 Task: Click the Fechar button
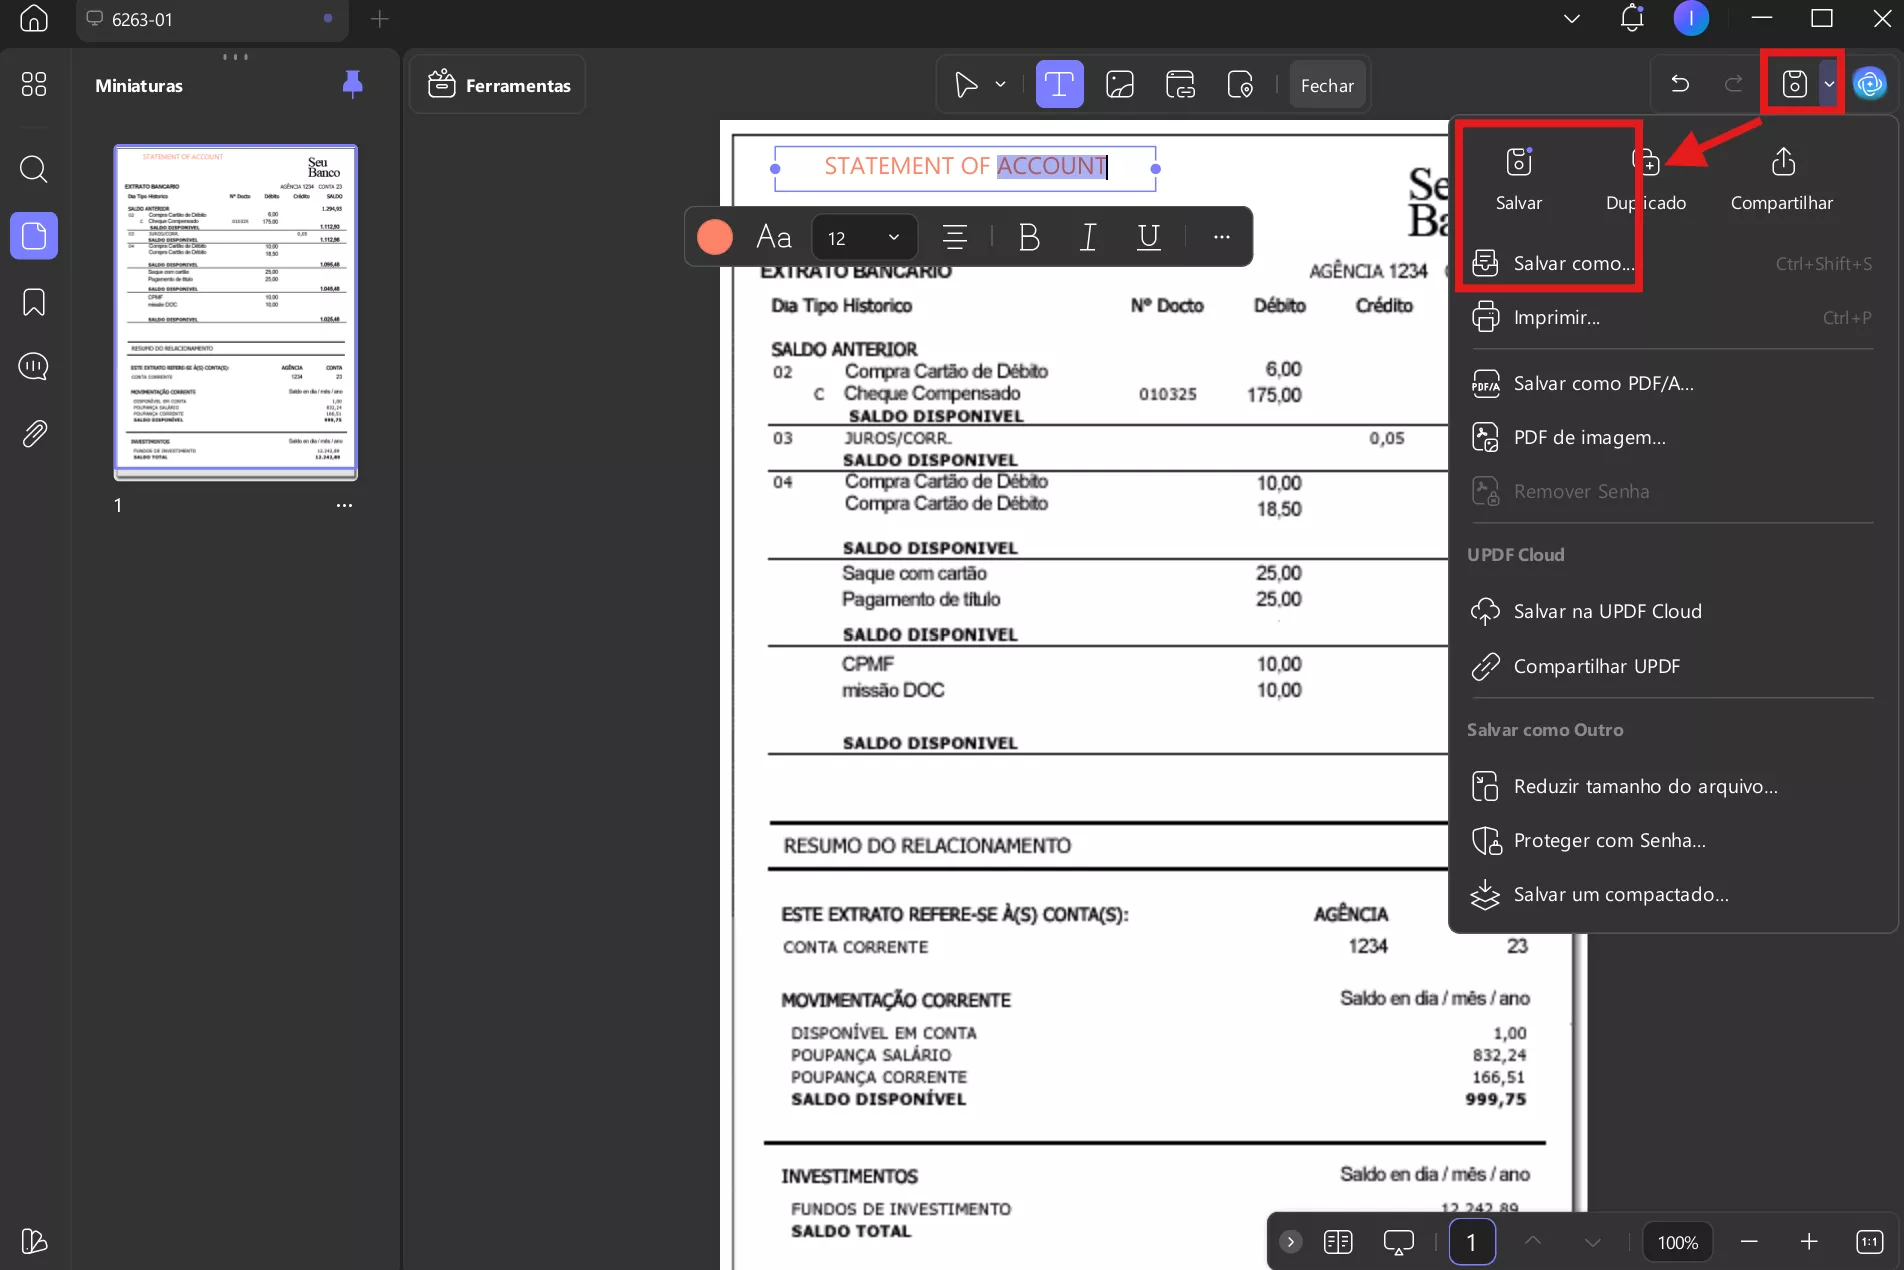point(1327,85)
